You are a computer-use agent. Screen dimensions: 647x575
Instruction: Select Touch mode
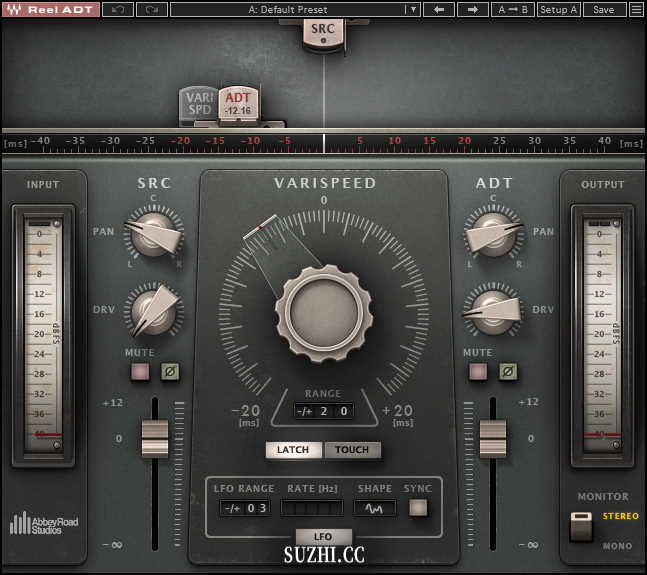(x=352, y=450)
